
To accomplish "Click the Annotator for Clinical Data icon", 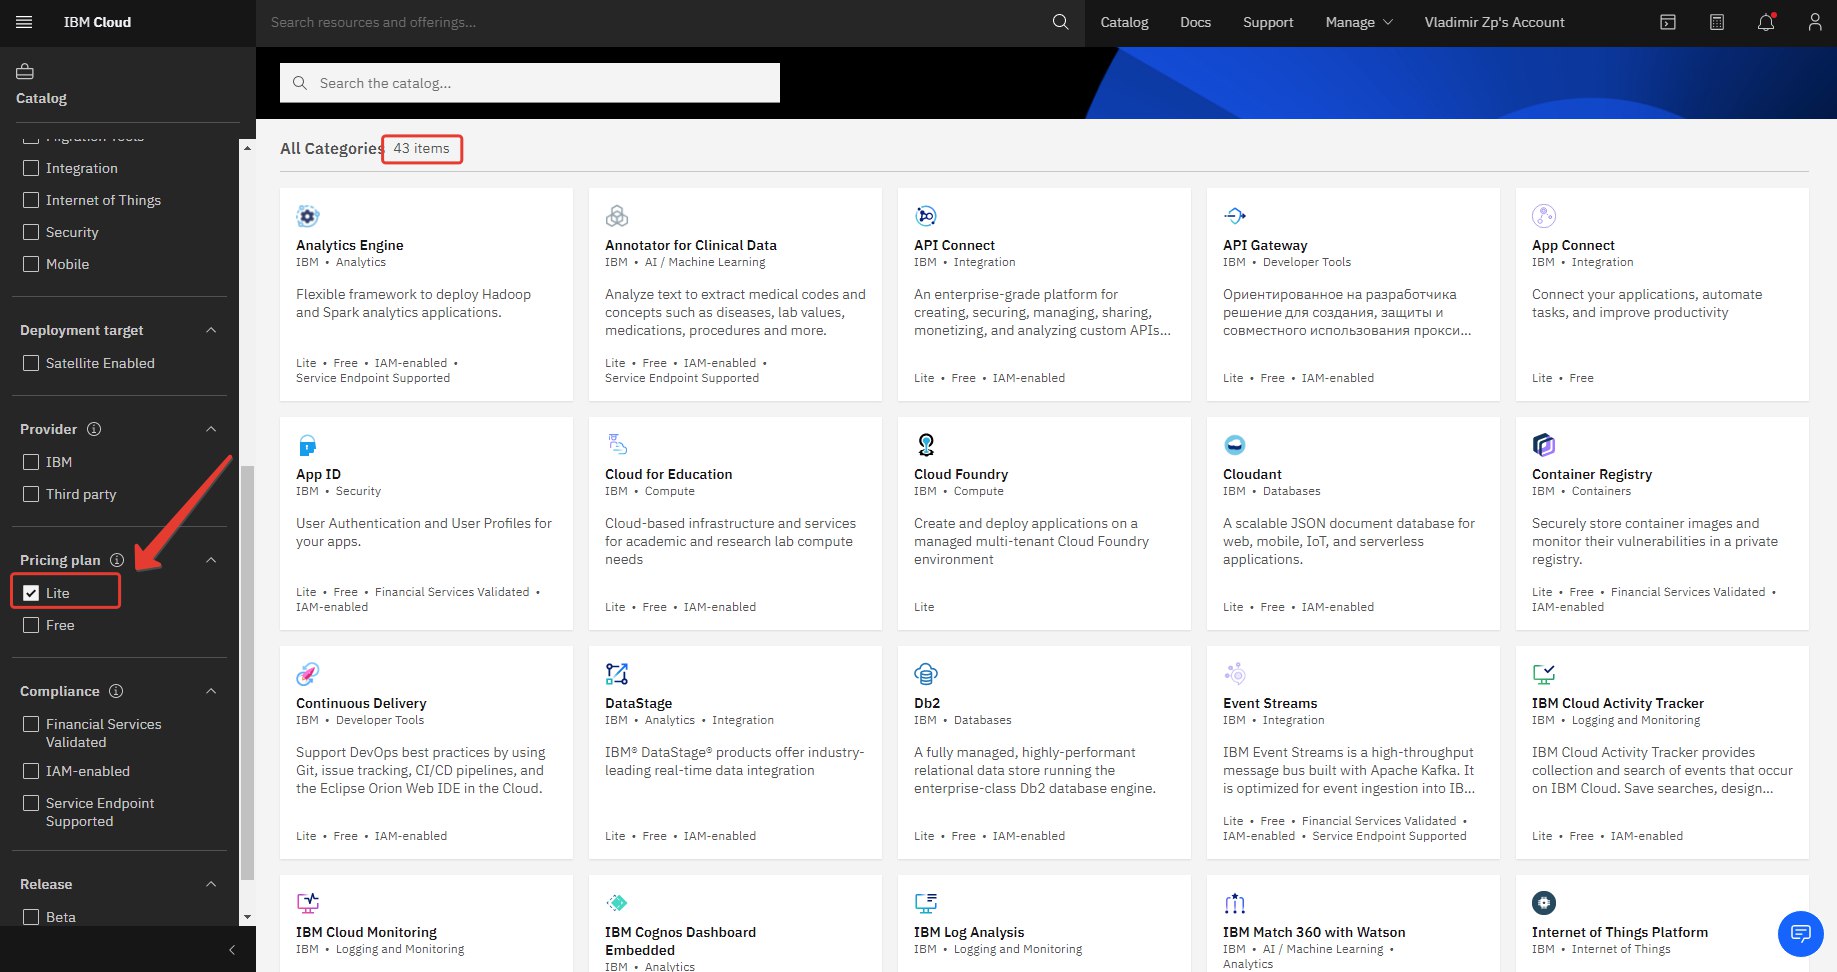I will [x=617, y=216].
